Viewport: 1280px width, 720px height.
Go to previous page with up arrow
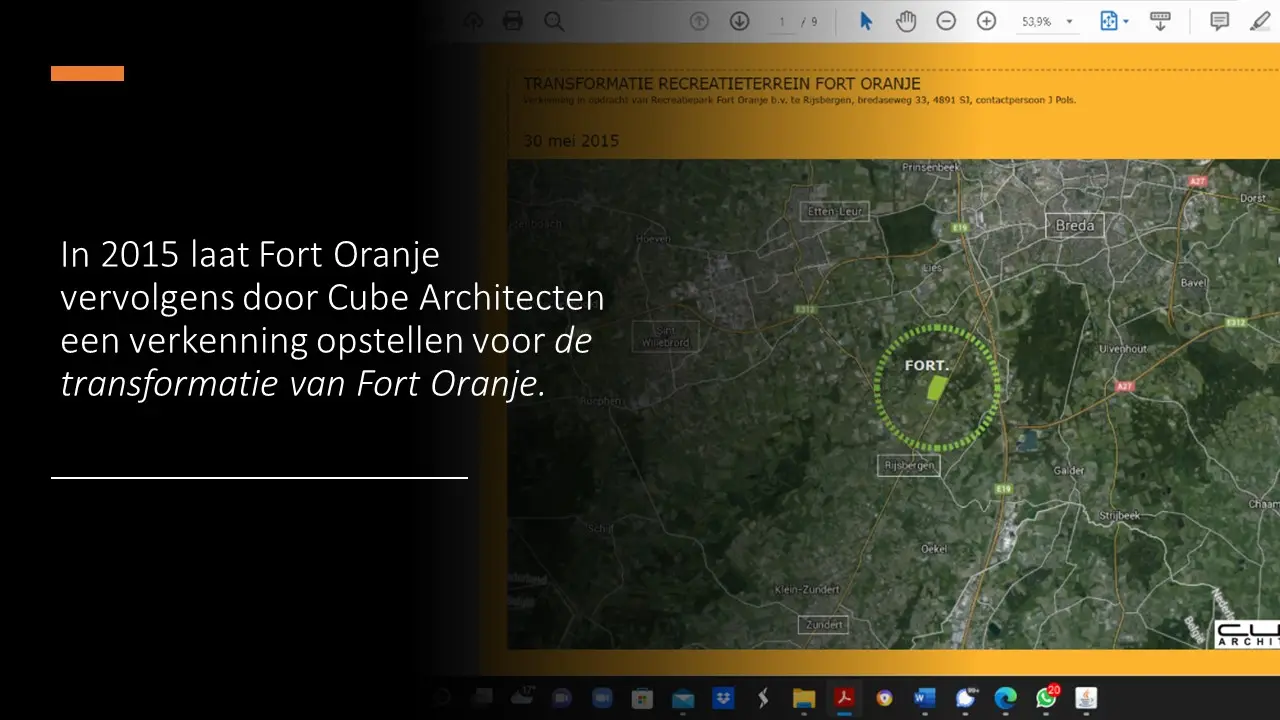[x=700, y=21]
